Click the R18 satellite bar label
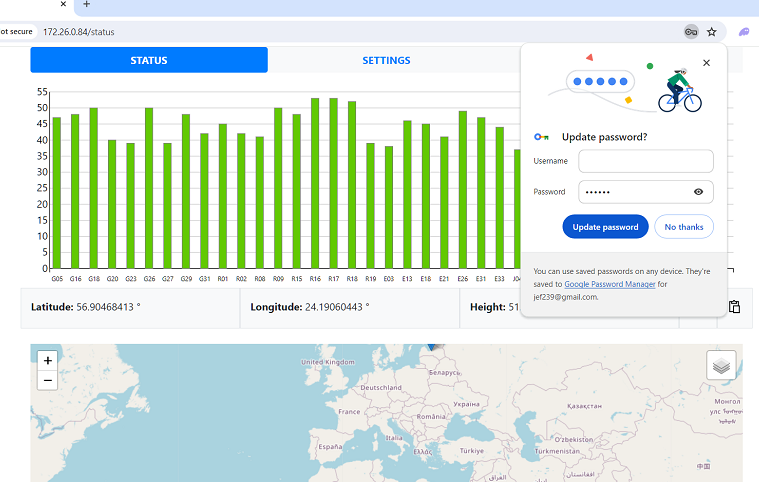This screenshot has height=482, width=759. tap(352, 279)
